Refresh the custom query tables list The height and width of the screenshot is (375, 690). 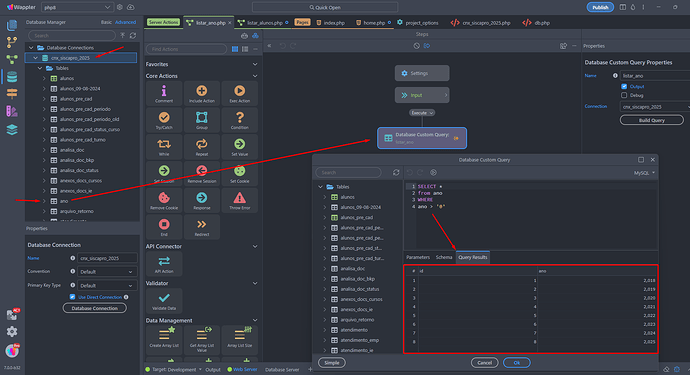396,173
